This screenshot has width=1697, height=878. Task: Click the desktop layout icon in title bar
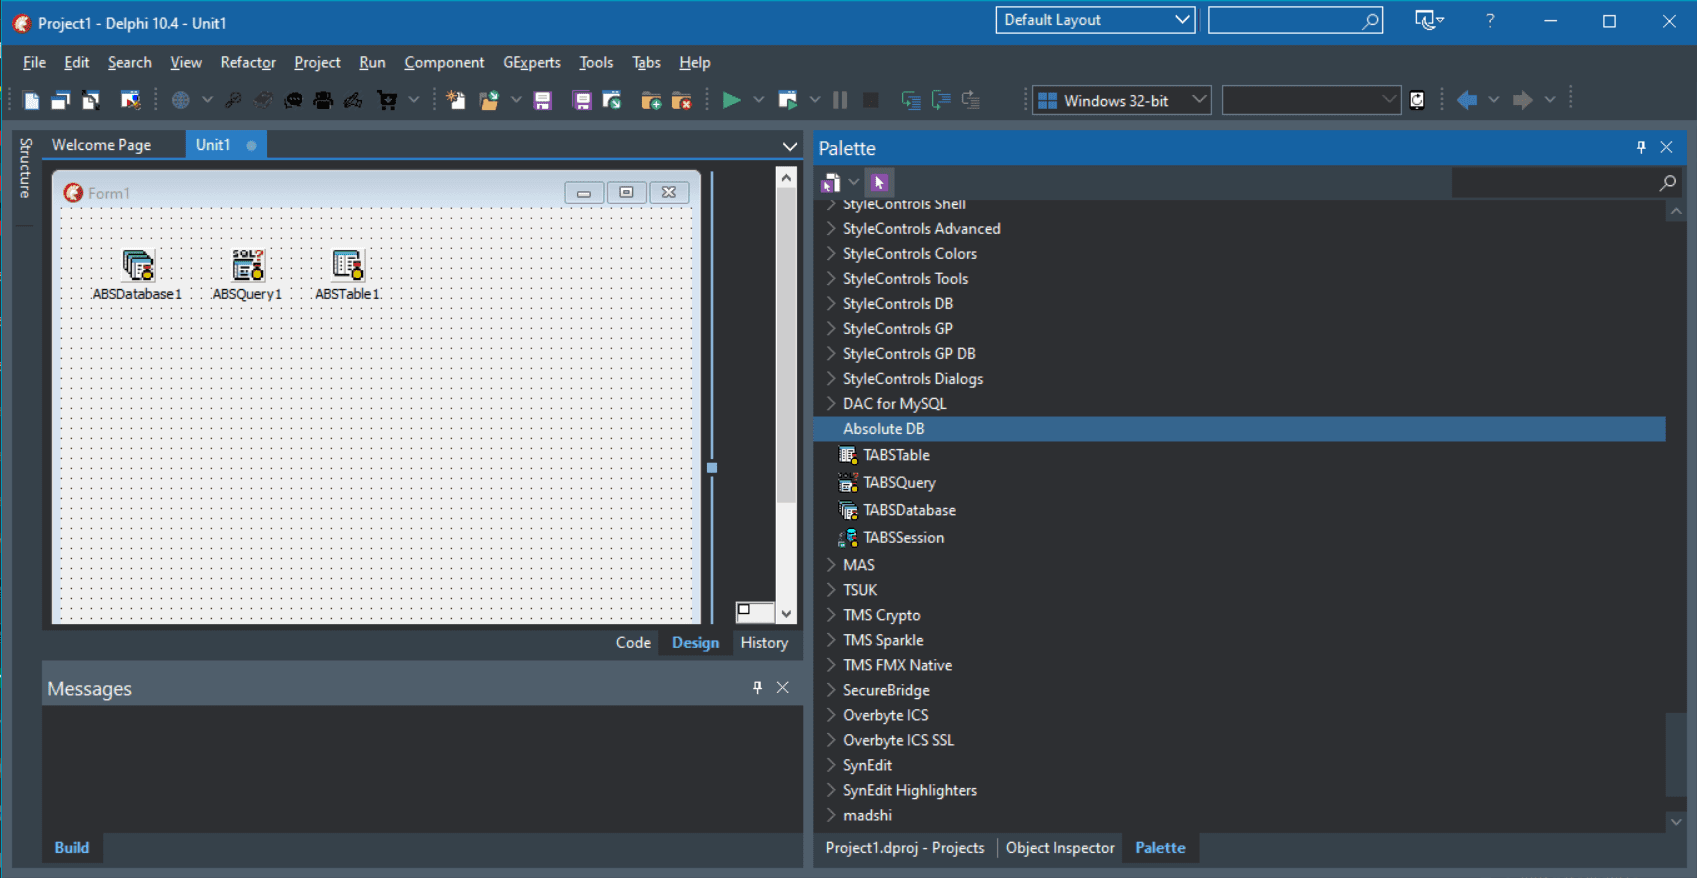pos(1429,20)
